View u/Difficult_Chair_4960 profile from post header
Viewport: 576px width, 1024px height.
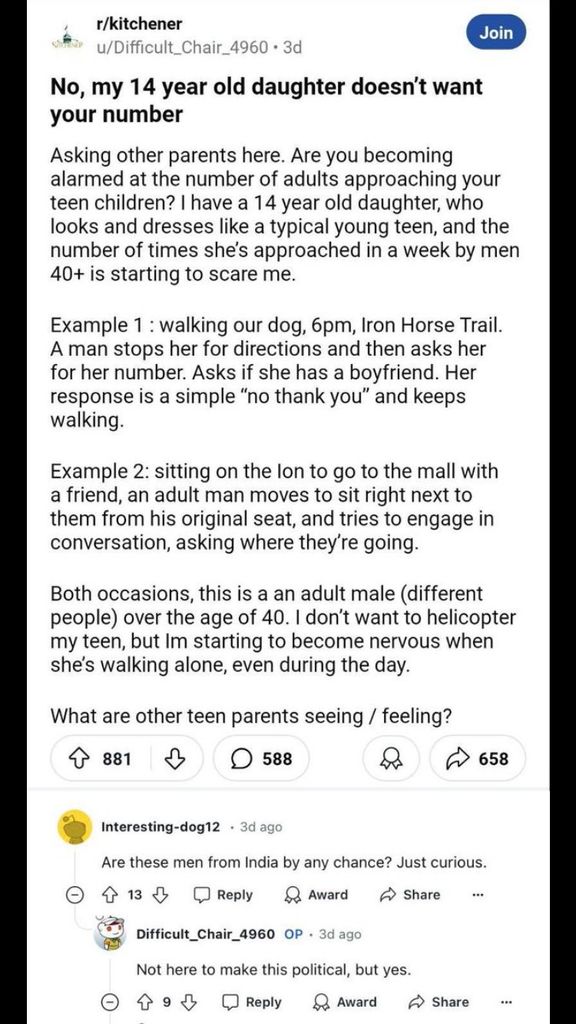tap(182, 47)
